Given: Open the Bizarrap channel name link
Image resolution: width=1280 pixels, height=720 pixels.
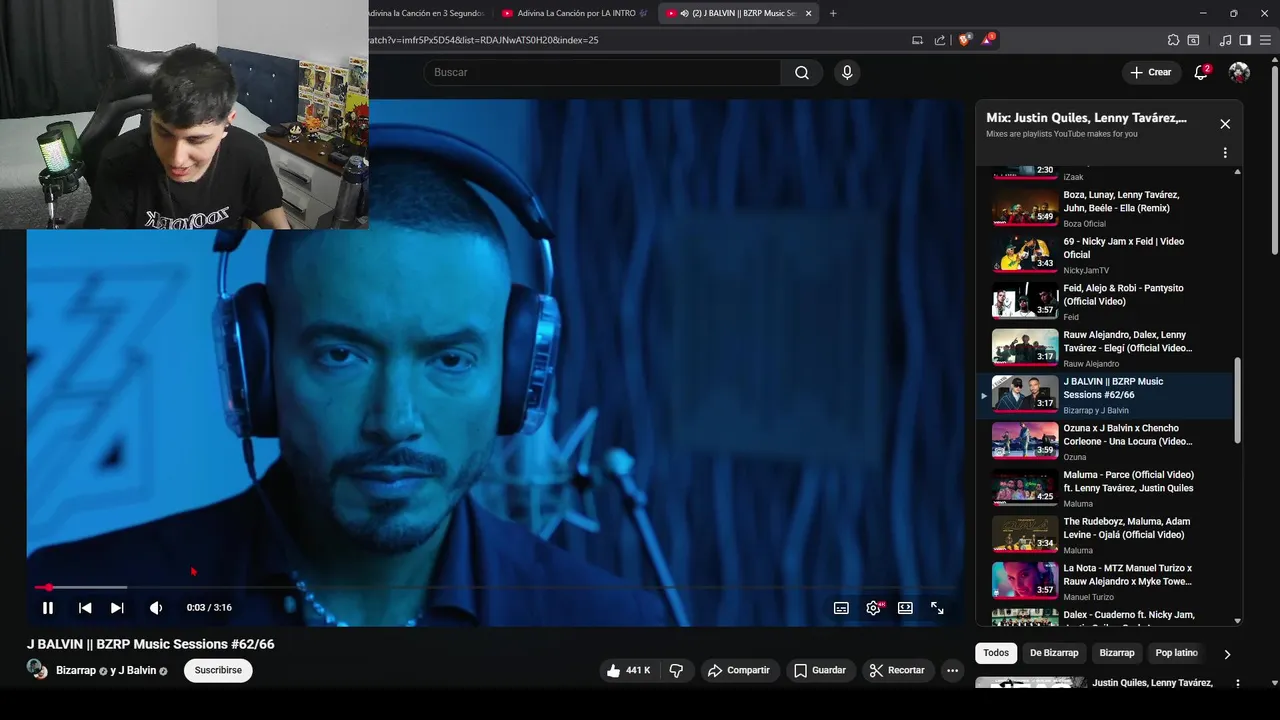Looking at the screenshot, I should 76,670.
